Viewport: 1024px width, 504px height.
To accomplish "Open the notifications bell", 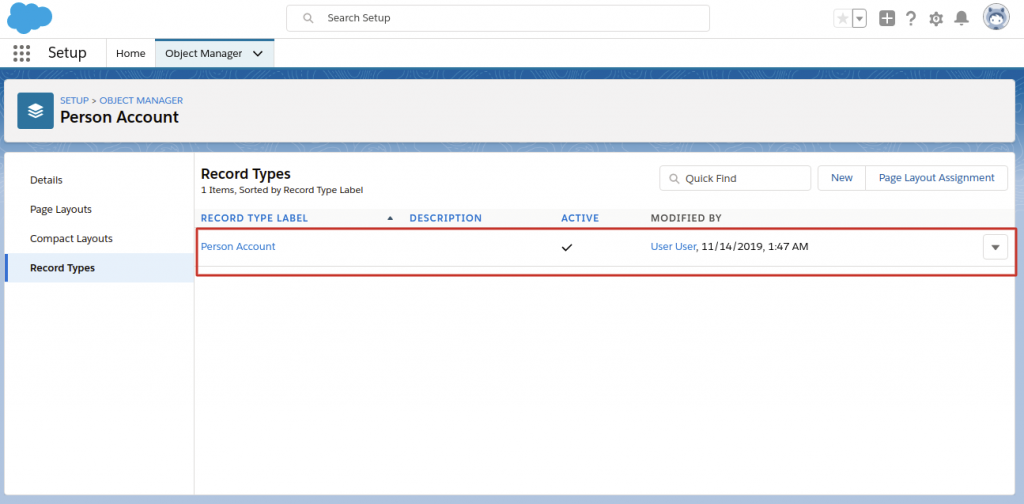I will [961, 18].
